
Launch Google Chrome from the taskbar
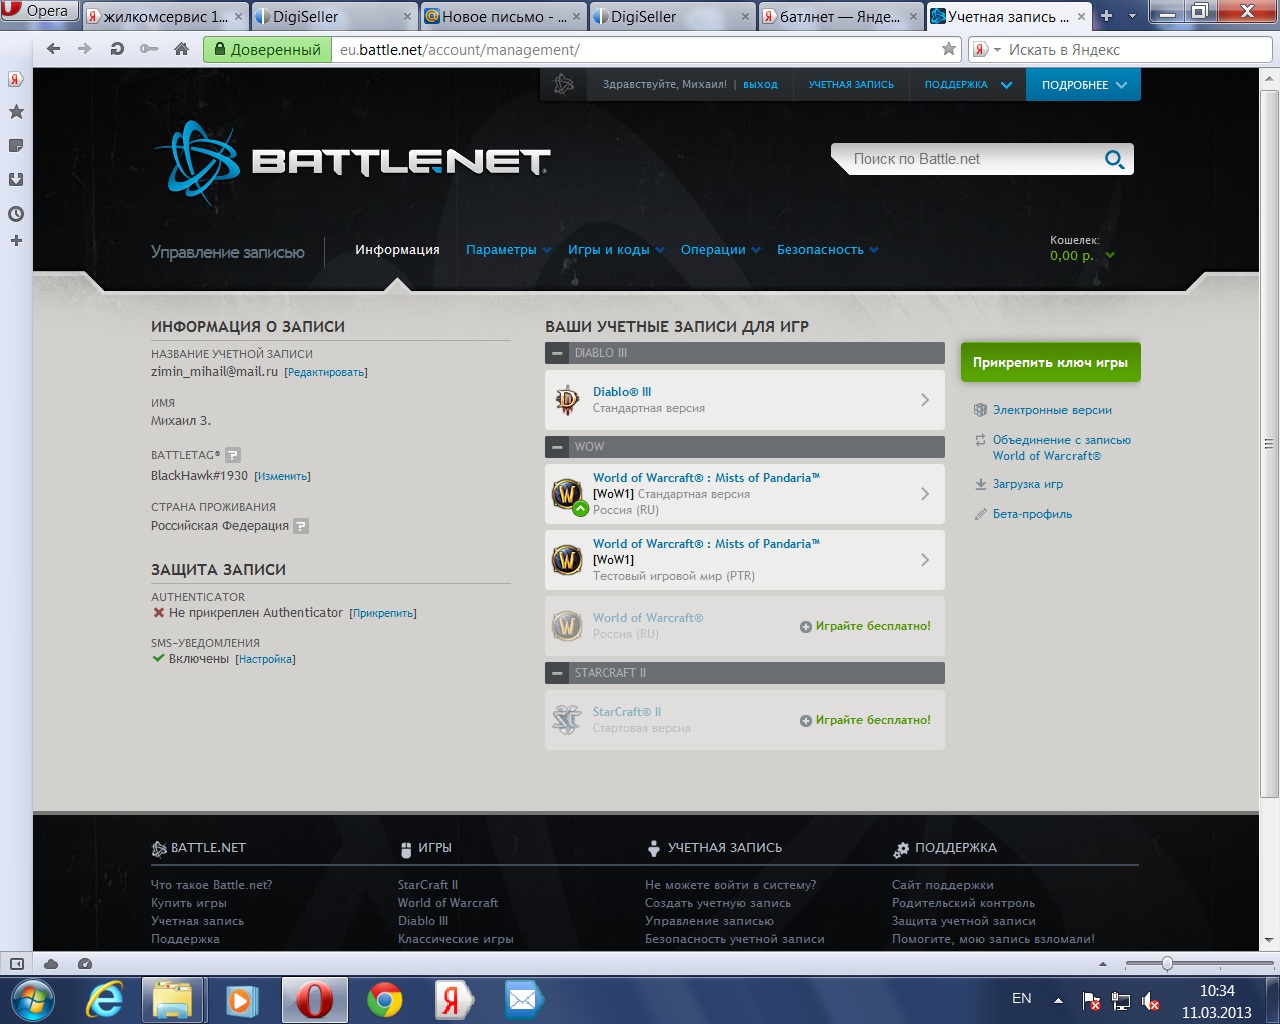385,1000
